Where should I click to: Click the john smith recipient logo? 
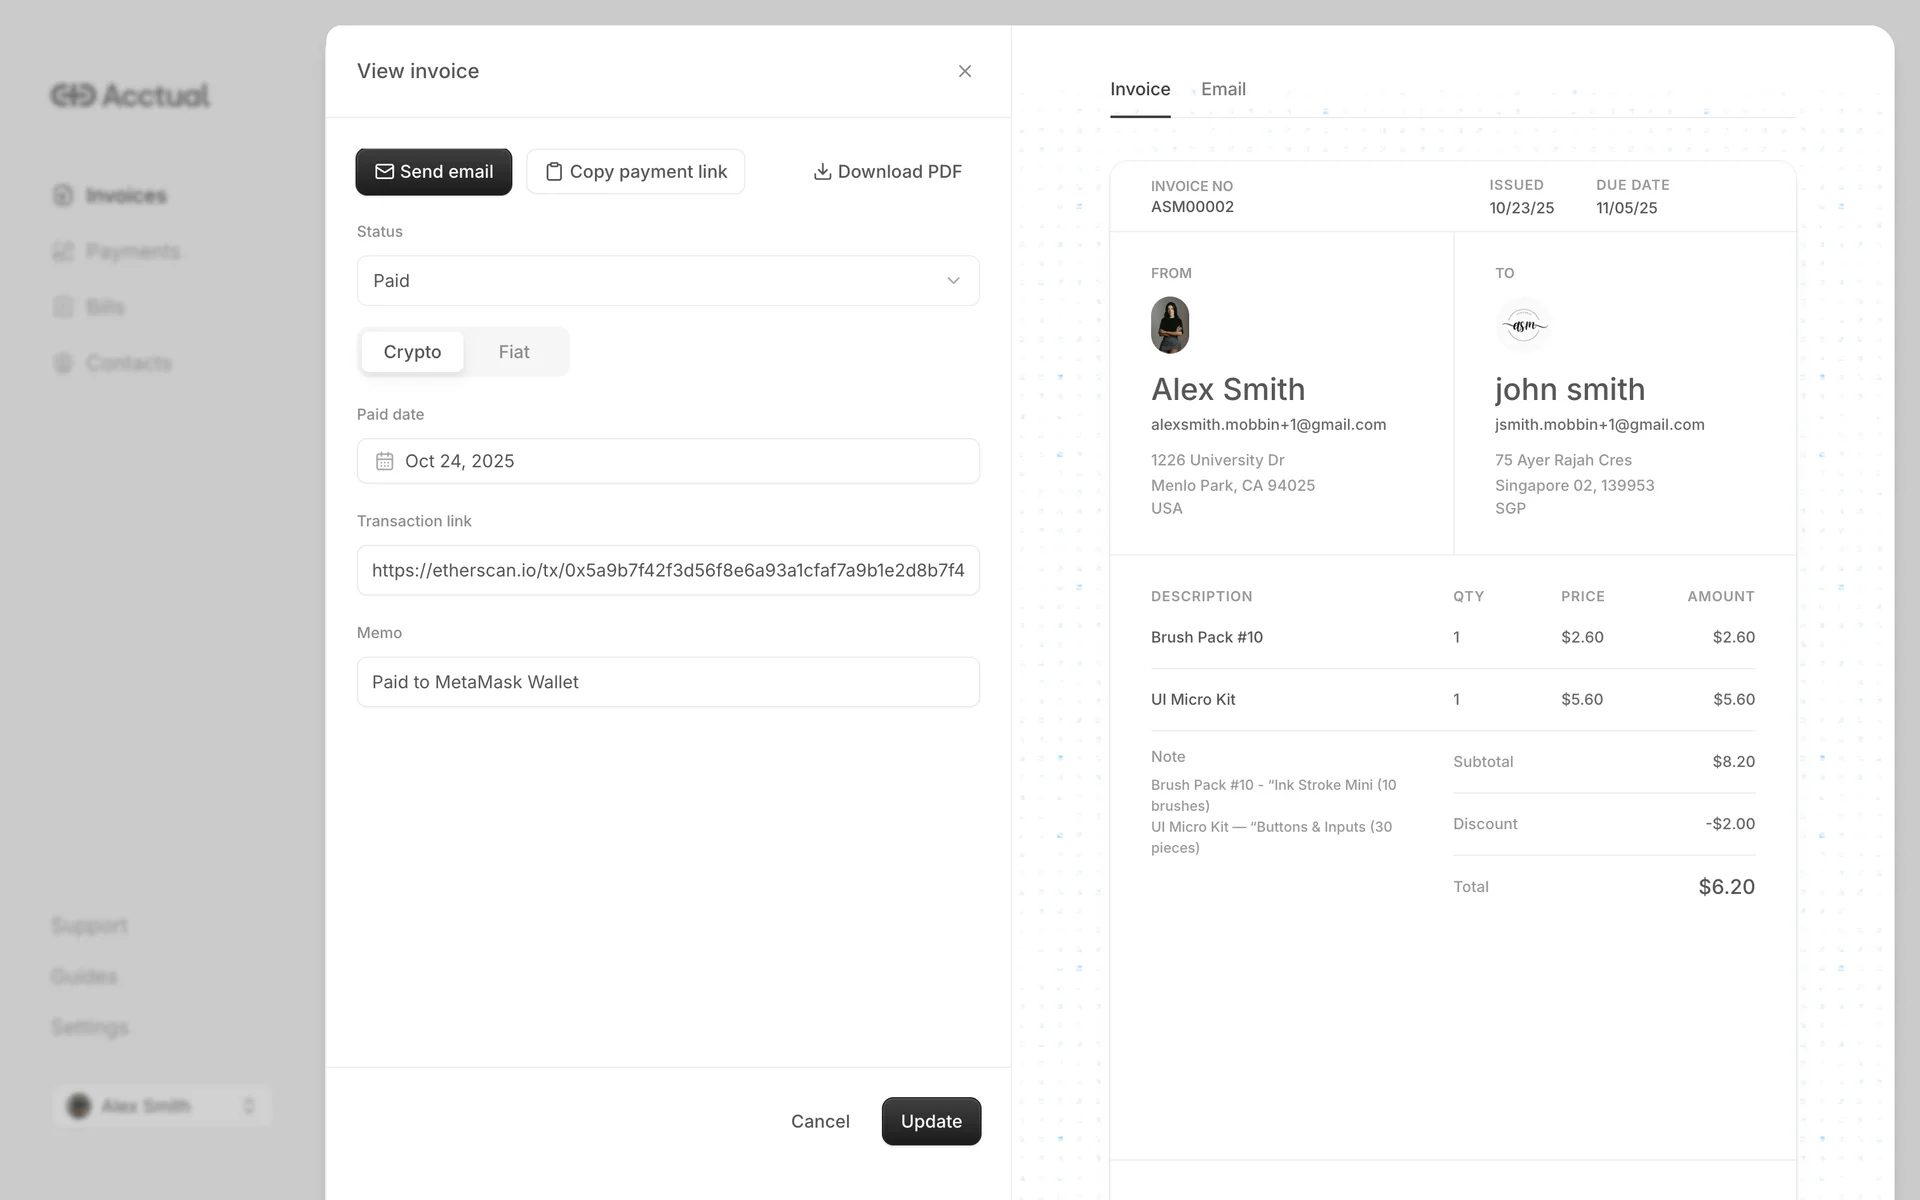pos(1523,325)
